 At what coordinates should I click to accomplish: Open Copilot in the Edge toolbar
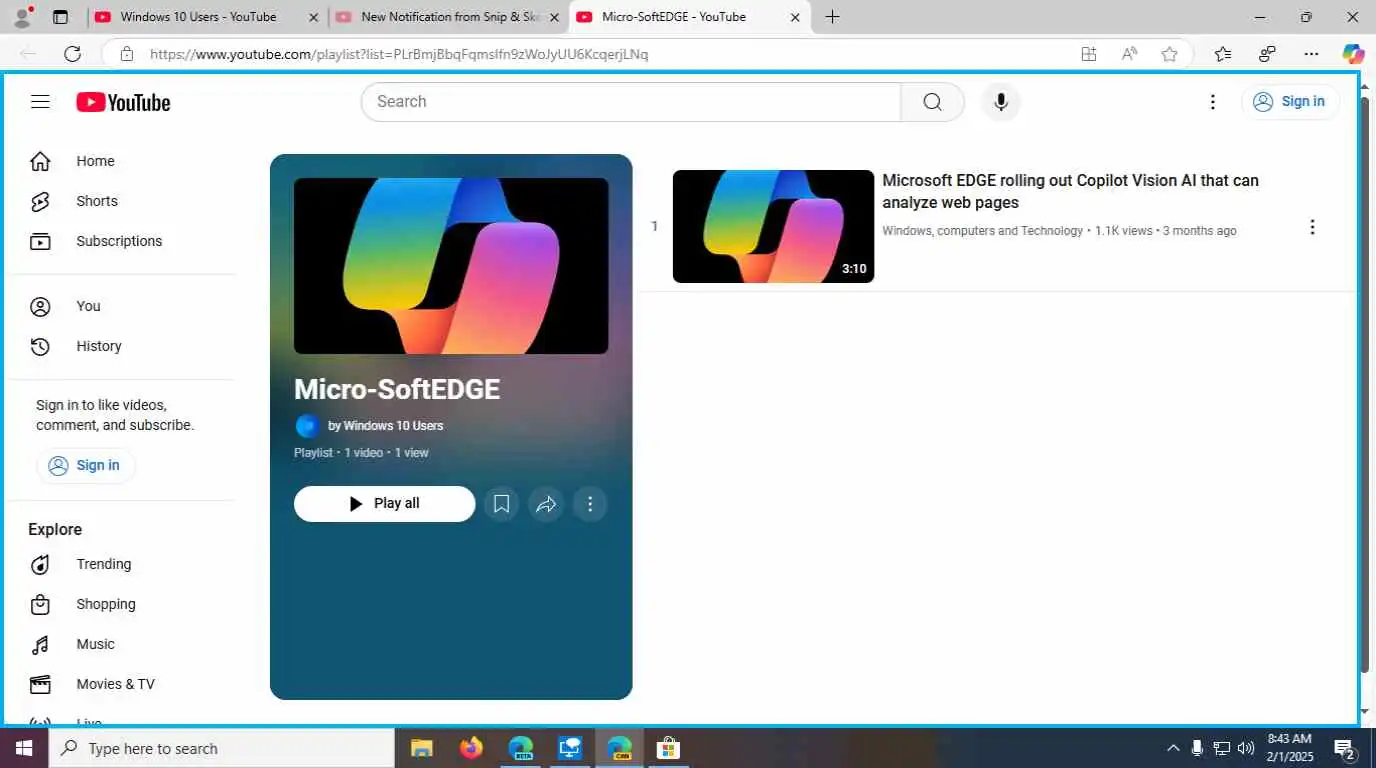1353,54
